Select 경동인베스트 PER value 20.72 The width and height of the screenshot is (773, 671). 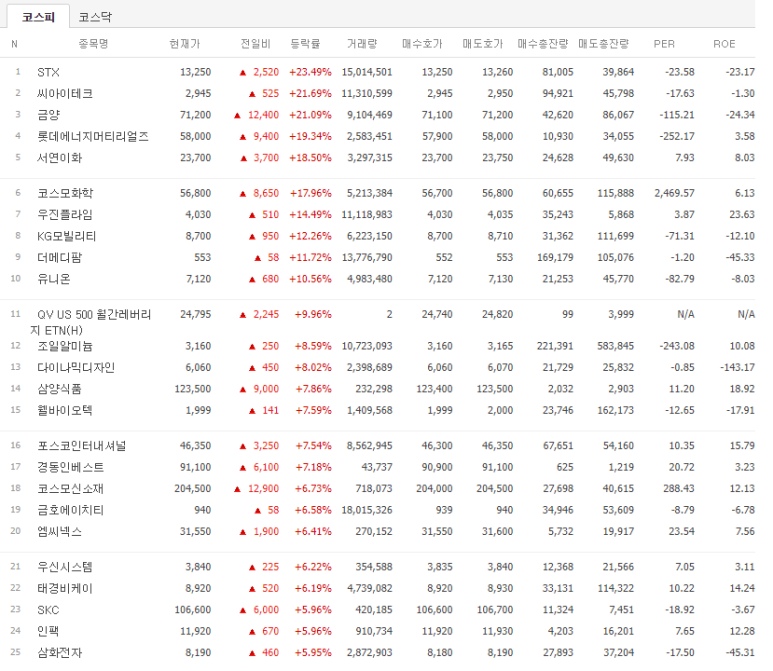(682, 467)
